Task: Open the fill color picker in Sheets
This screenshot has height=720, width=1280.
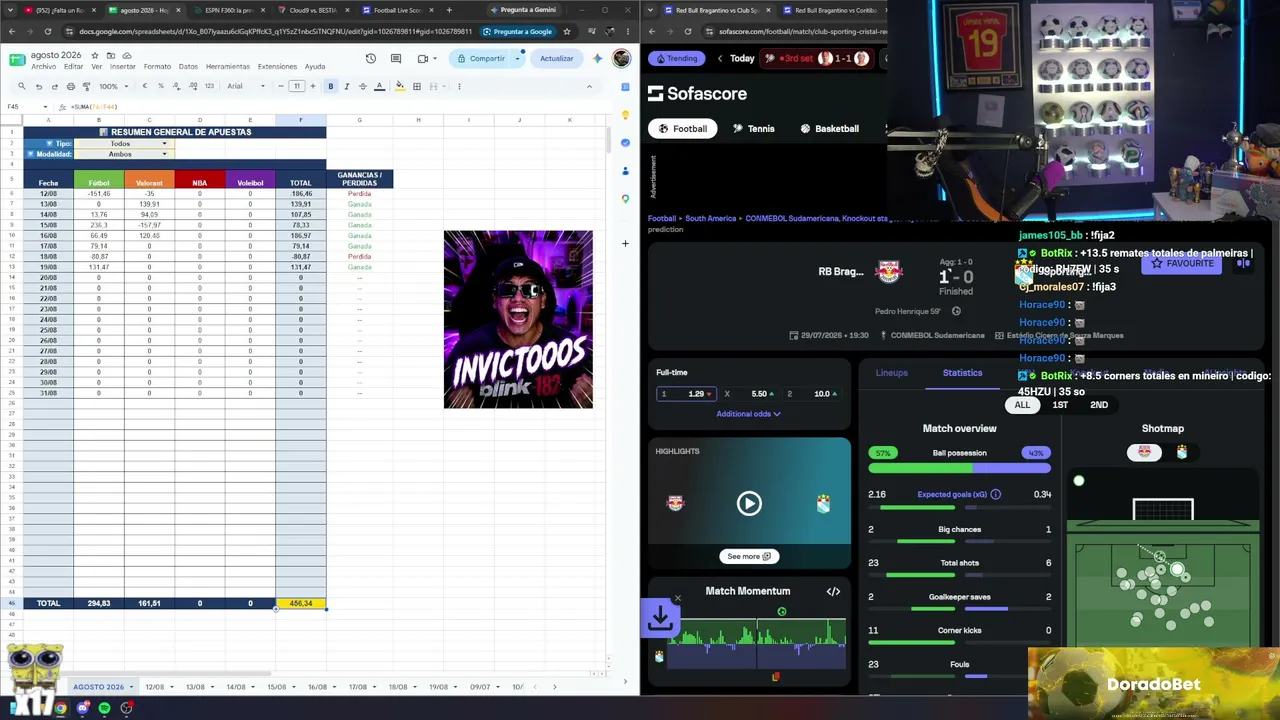Action: [x=400, y=86]
